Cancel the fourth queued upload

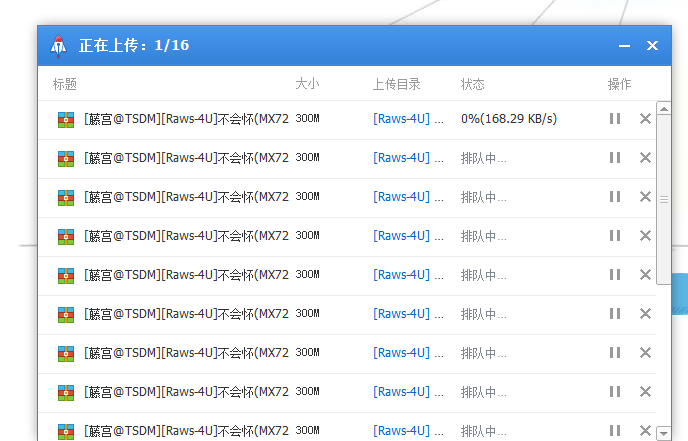tap(645, 236)
